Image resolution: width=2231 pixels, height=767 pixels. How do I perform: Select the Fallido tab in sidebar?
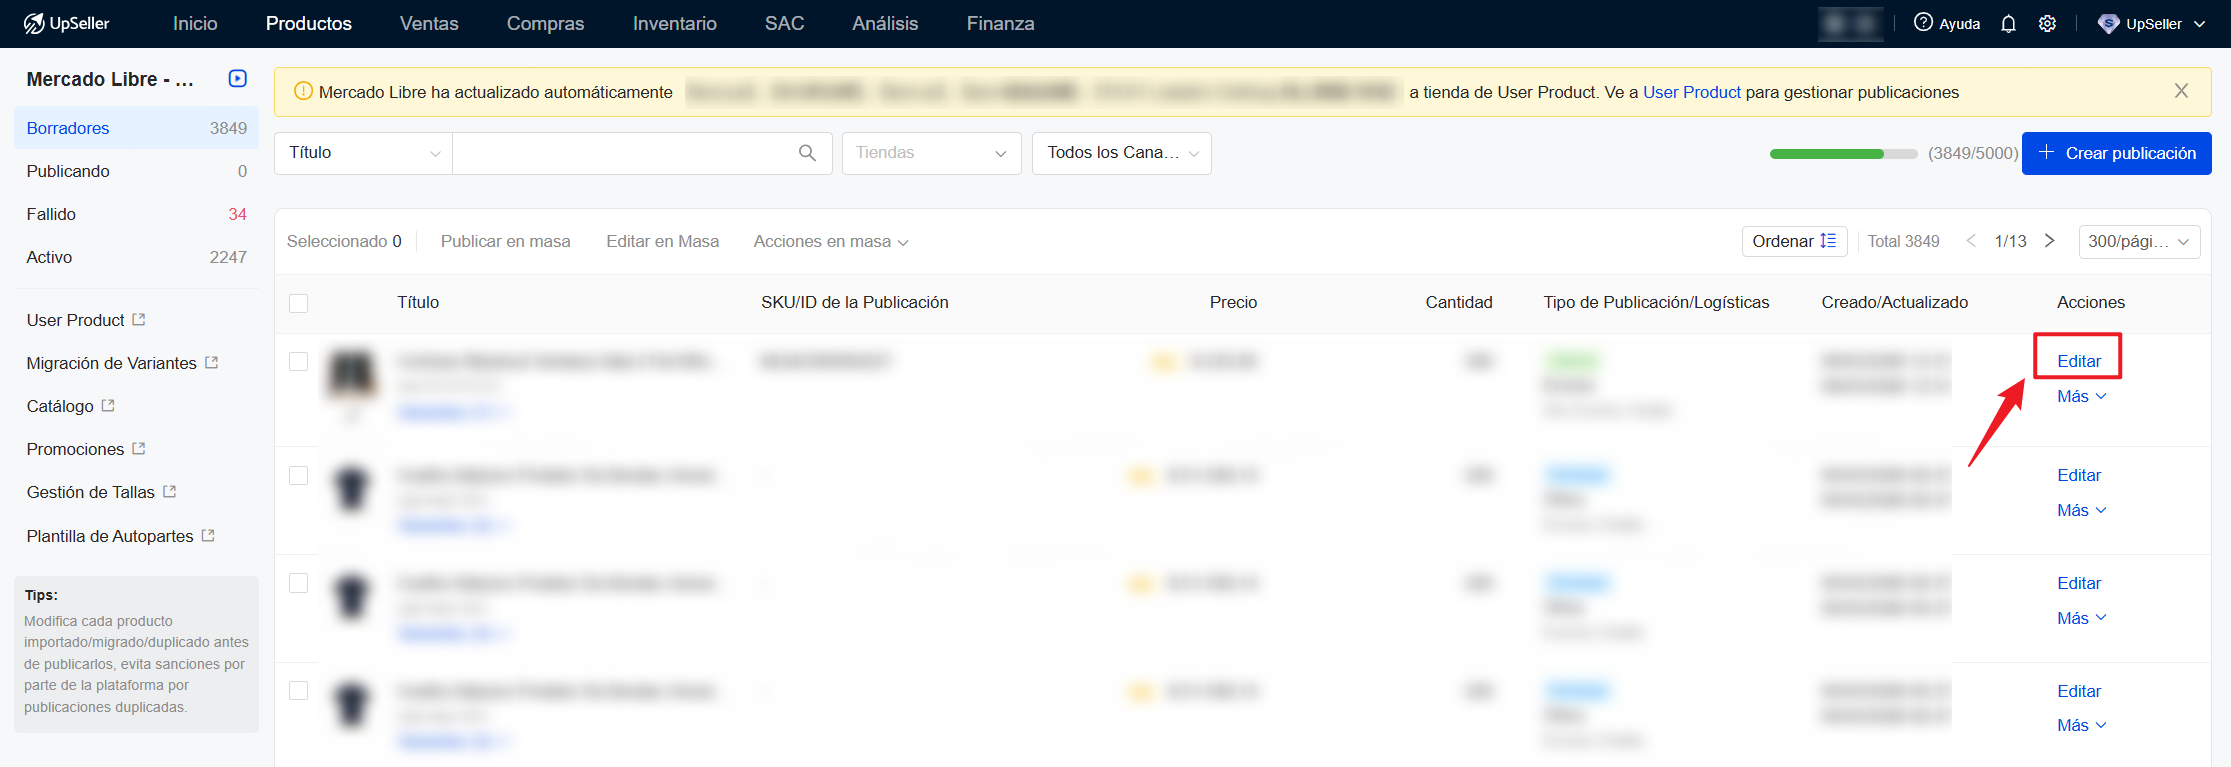point(52,214)
